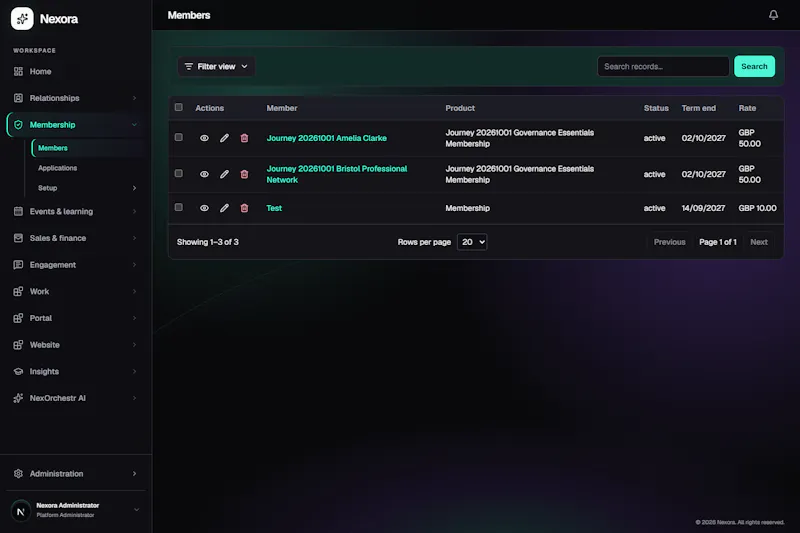Image resolution: width=800 pixels, height=533 pixels.
Task: Open the notifications bell
Action: pos(773,15)
